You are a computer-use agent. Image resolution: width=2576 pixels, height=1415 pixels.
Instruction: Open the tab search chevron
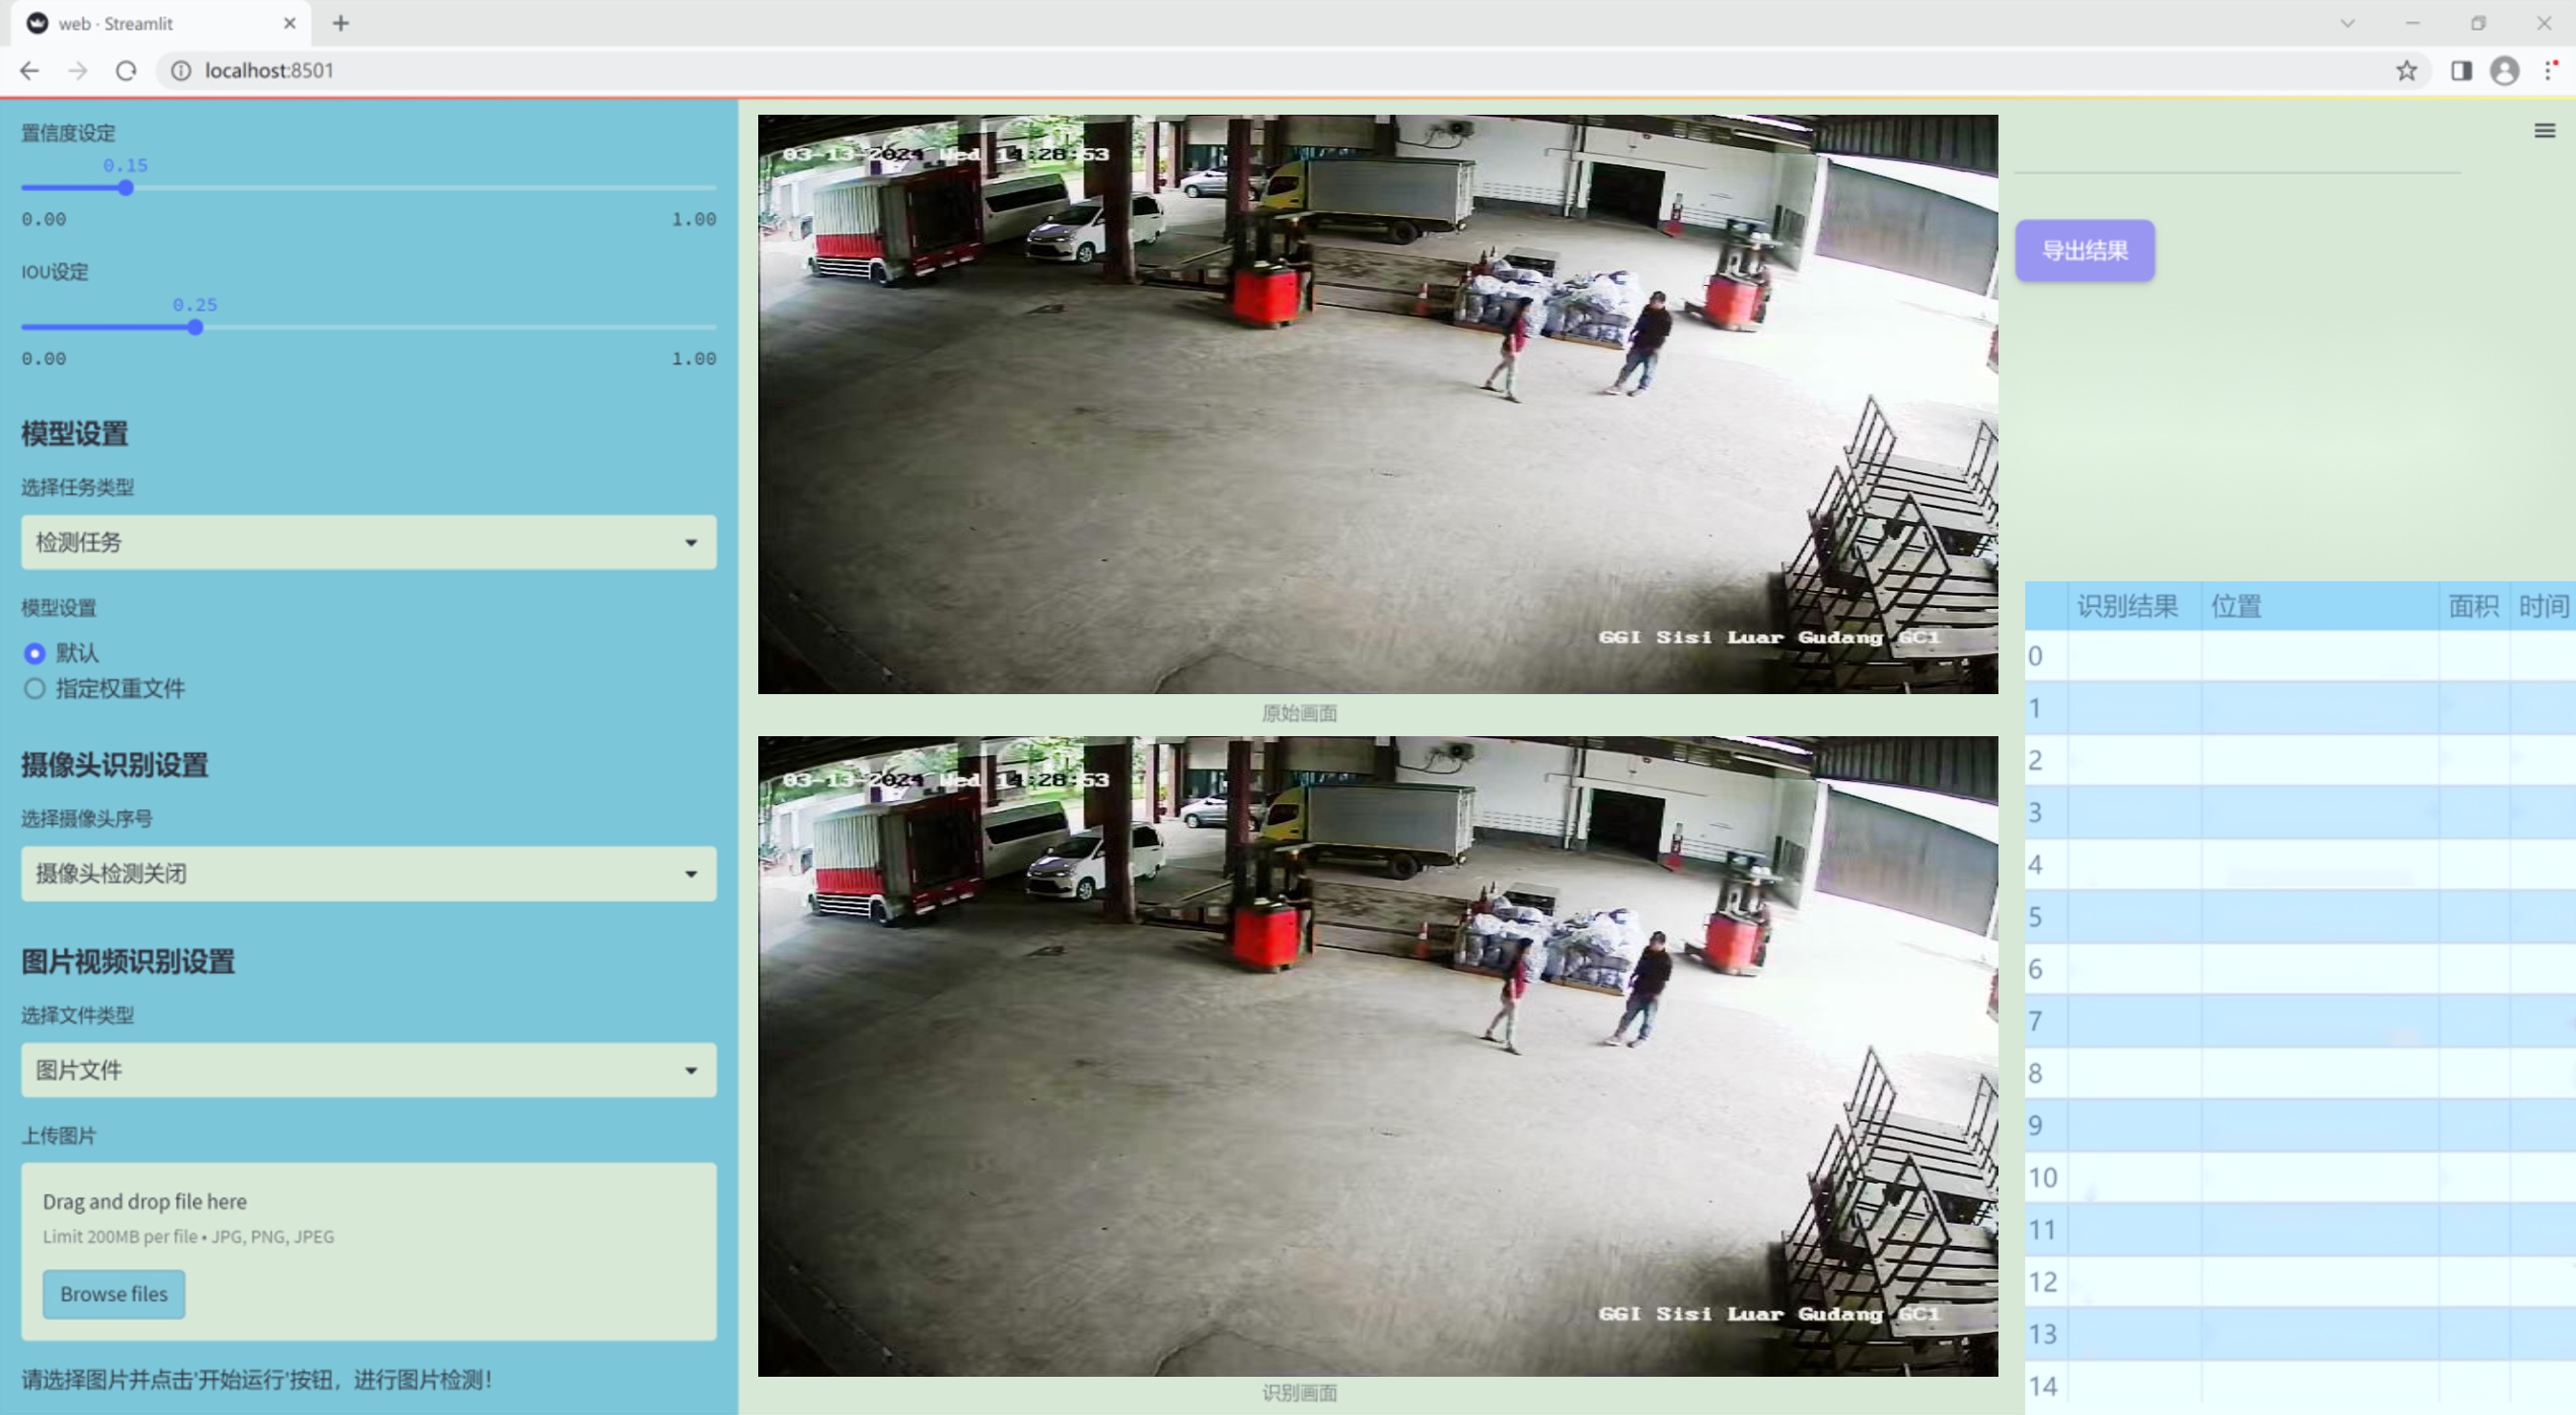[2347, 23]
